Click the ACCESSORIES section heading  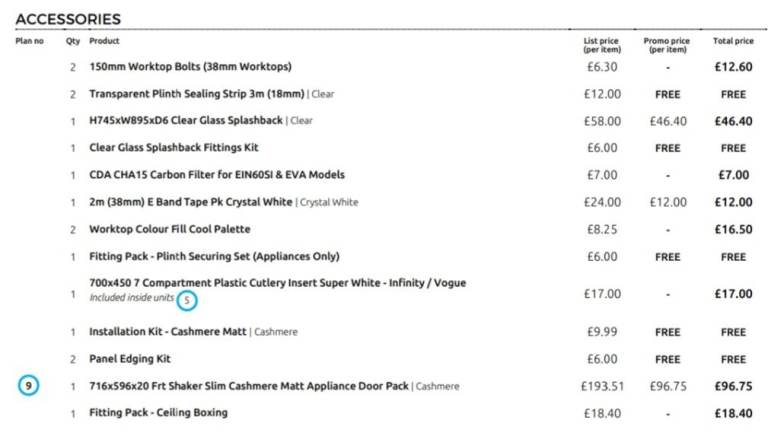68,19
